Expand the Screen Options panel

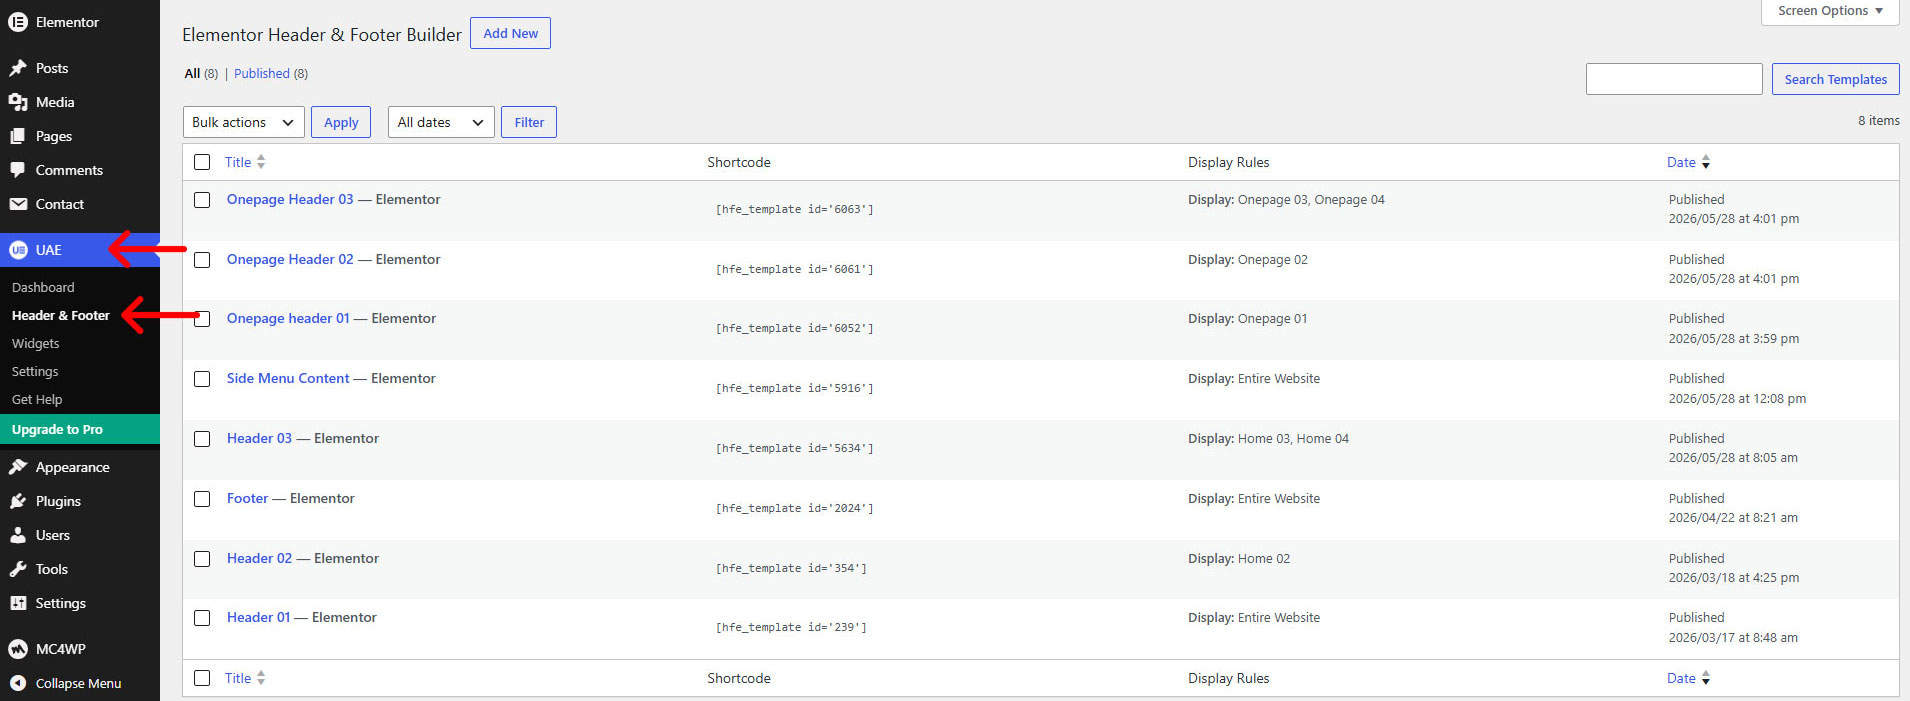coord(1830,11)
